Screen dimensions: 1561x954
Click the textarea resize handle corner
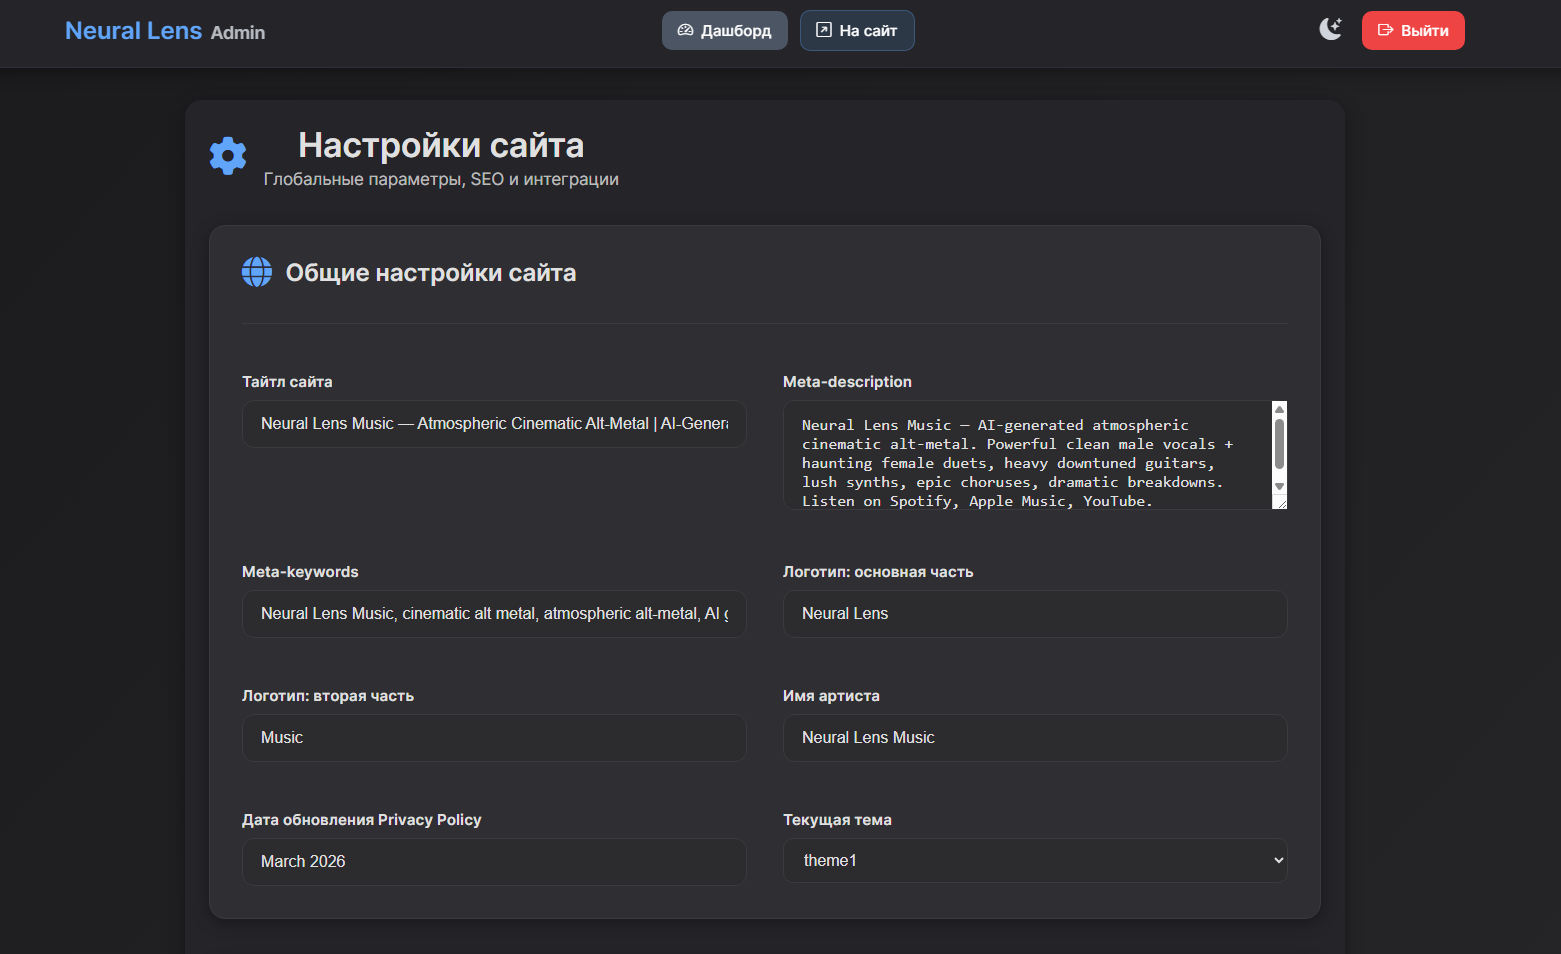coord(1280,504)
